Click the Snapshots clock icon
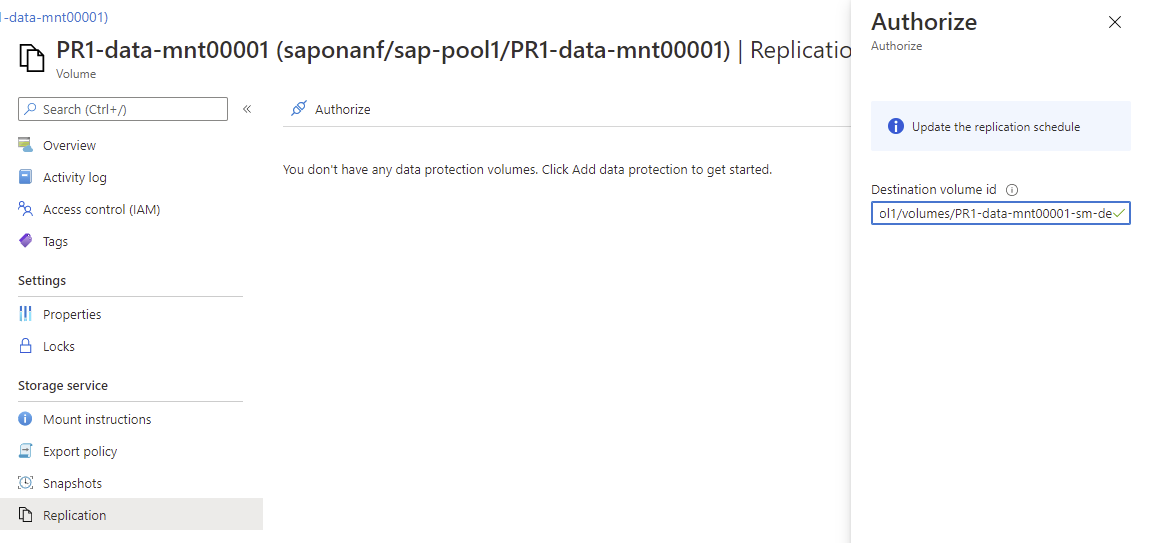Viewport: 1149px width, 543px height. click(25, 483)
